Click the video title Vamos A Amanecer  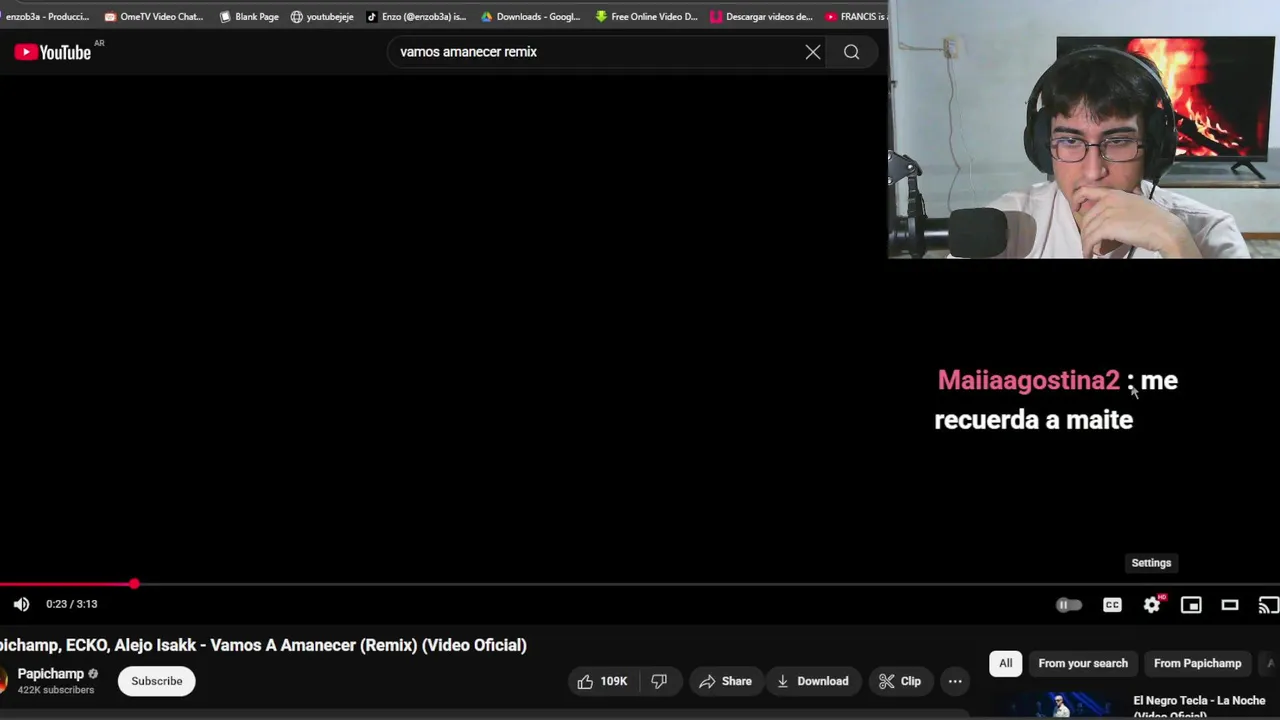coord(263,645)
